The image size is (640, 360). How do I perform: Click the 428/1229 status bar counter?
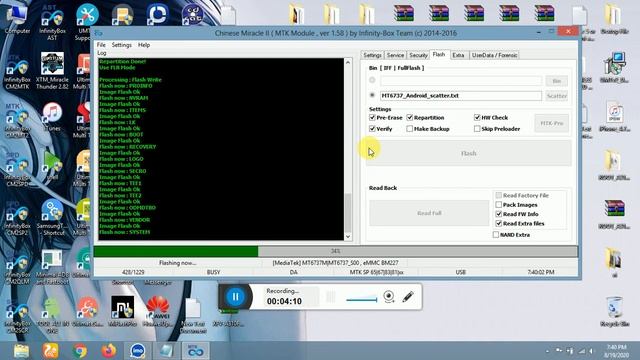[133, 272]
